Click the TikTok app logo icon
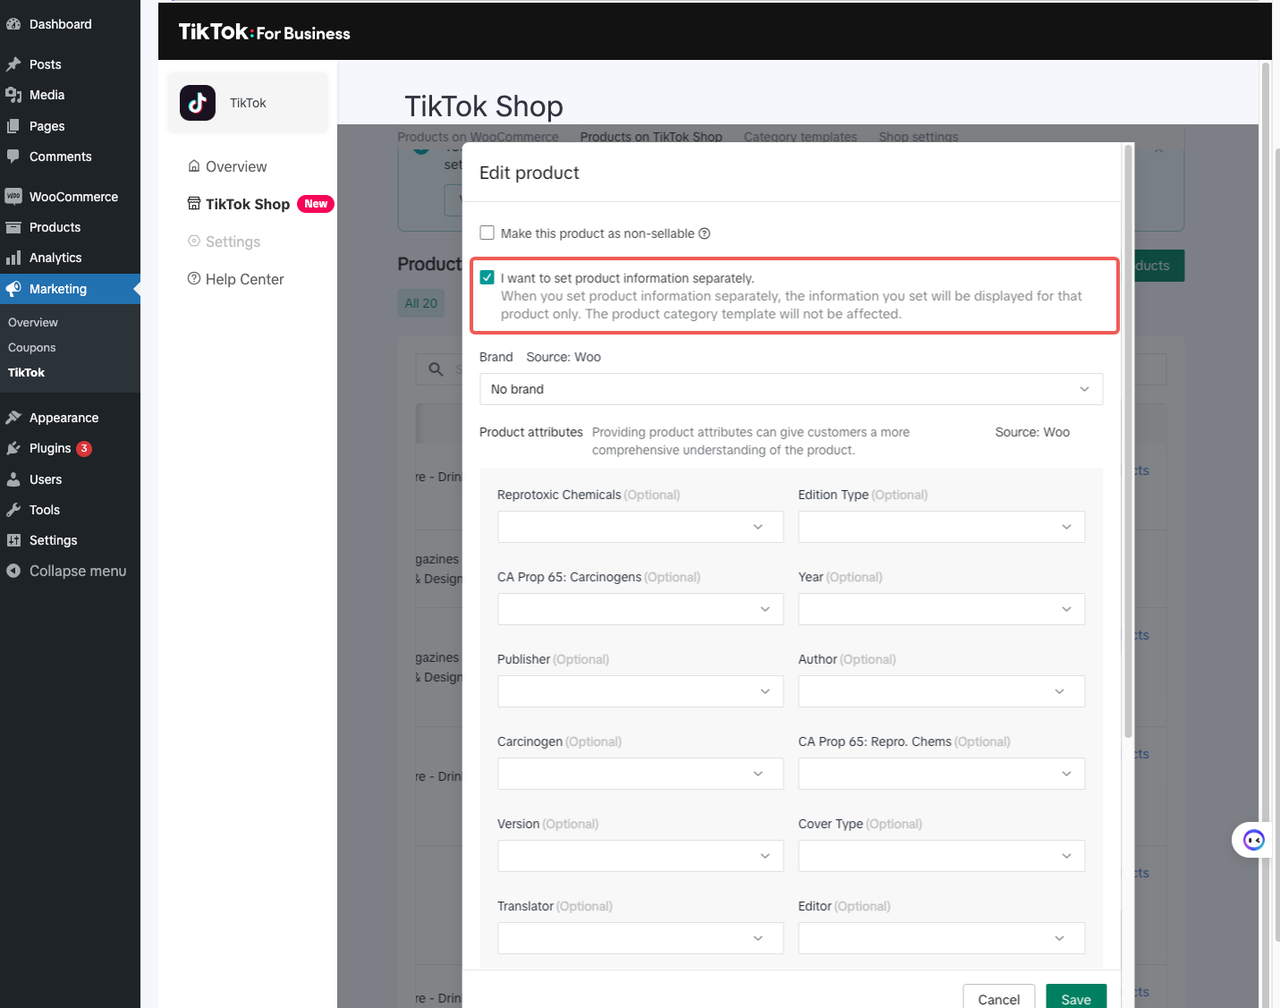1280x1008 pixels. (x=198, y=103)
